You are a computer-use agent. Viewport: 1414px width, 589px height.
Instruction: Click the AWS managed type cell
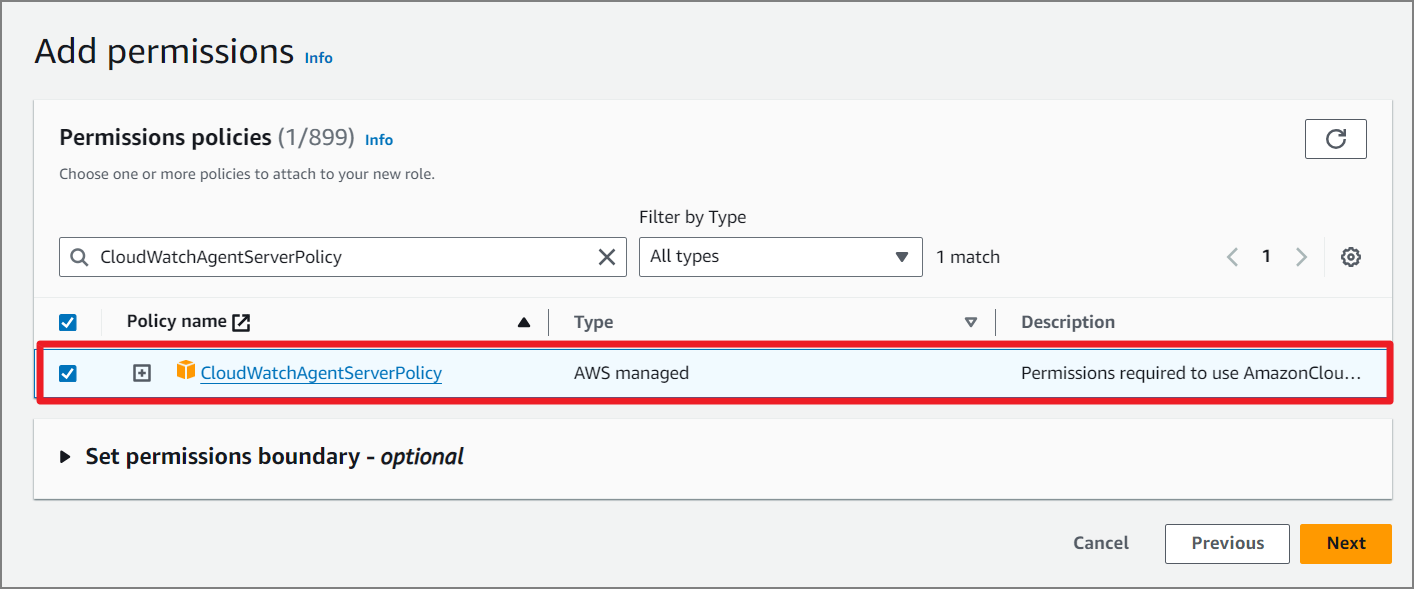(631, 373)
